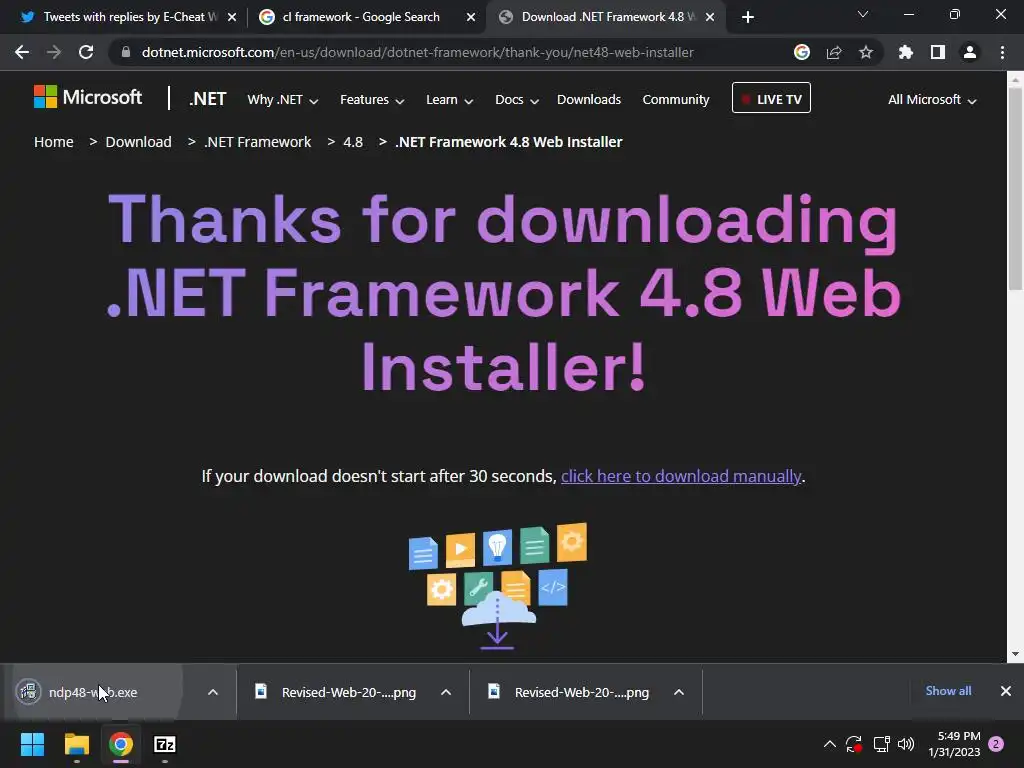The height and width of the screenshot is (768, 1024).
Task: Click 'click here to download manually' link
Action: coord(680,476)
